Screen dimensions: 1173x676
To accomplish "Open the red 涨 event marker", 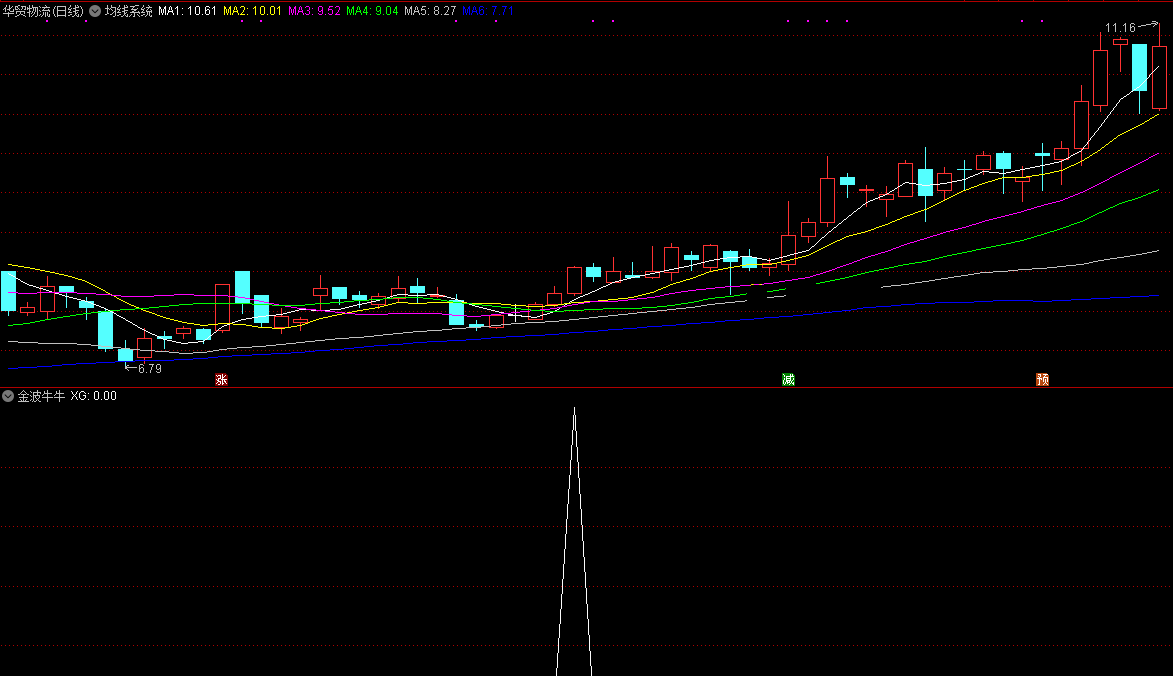I will 221,379.
